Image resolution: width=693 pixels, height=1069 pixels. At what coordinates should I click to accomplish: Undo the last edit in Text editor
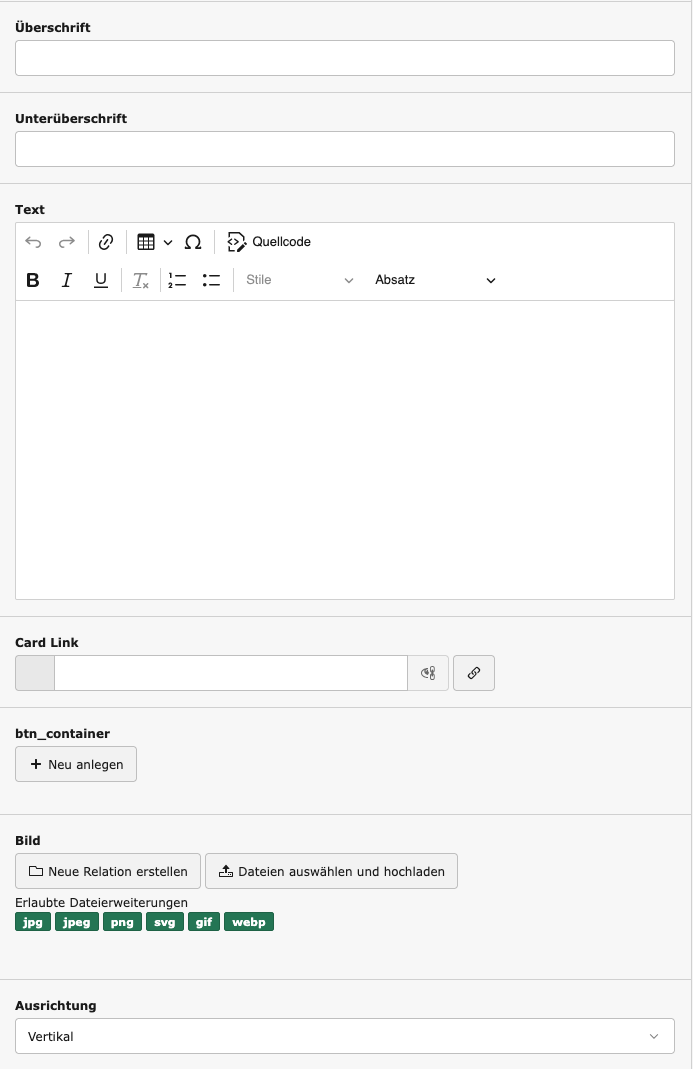[33, 242]
